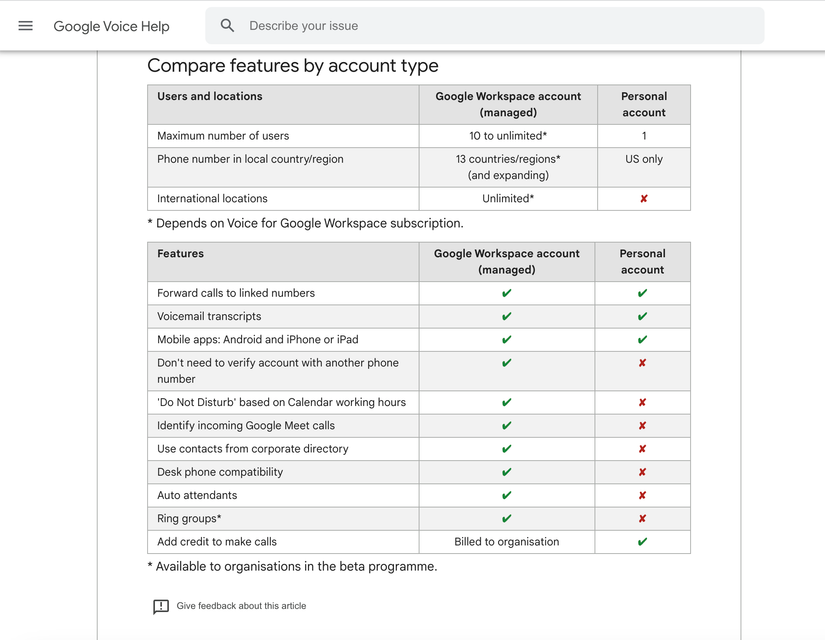This screenshot has width=825, height=640.
Task: Click Personal checkmark for Voicemail transcripts
Action: point(642,316)
